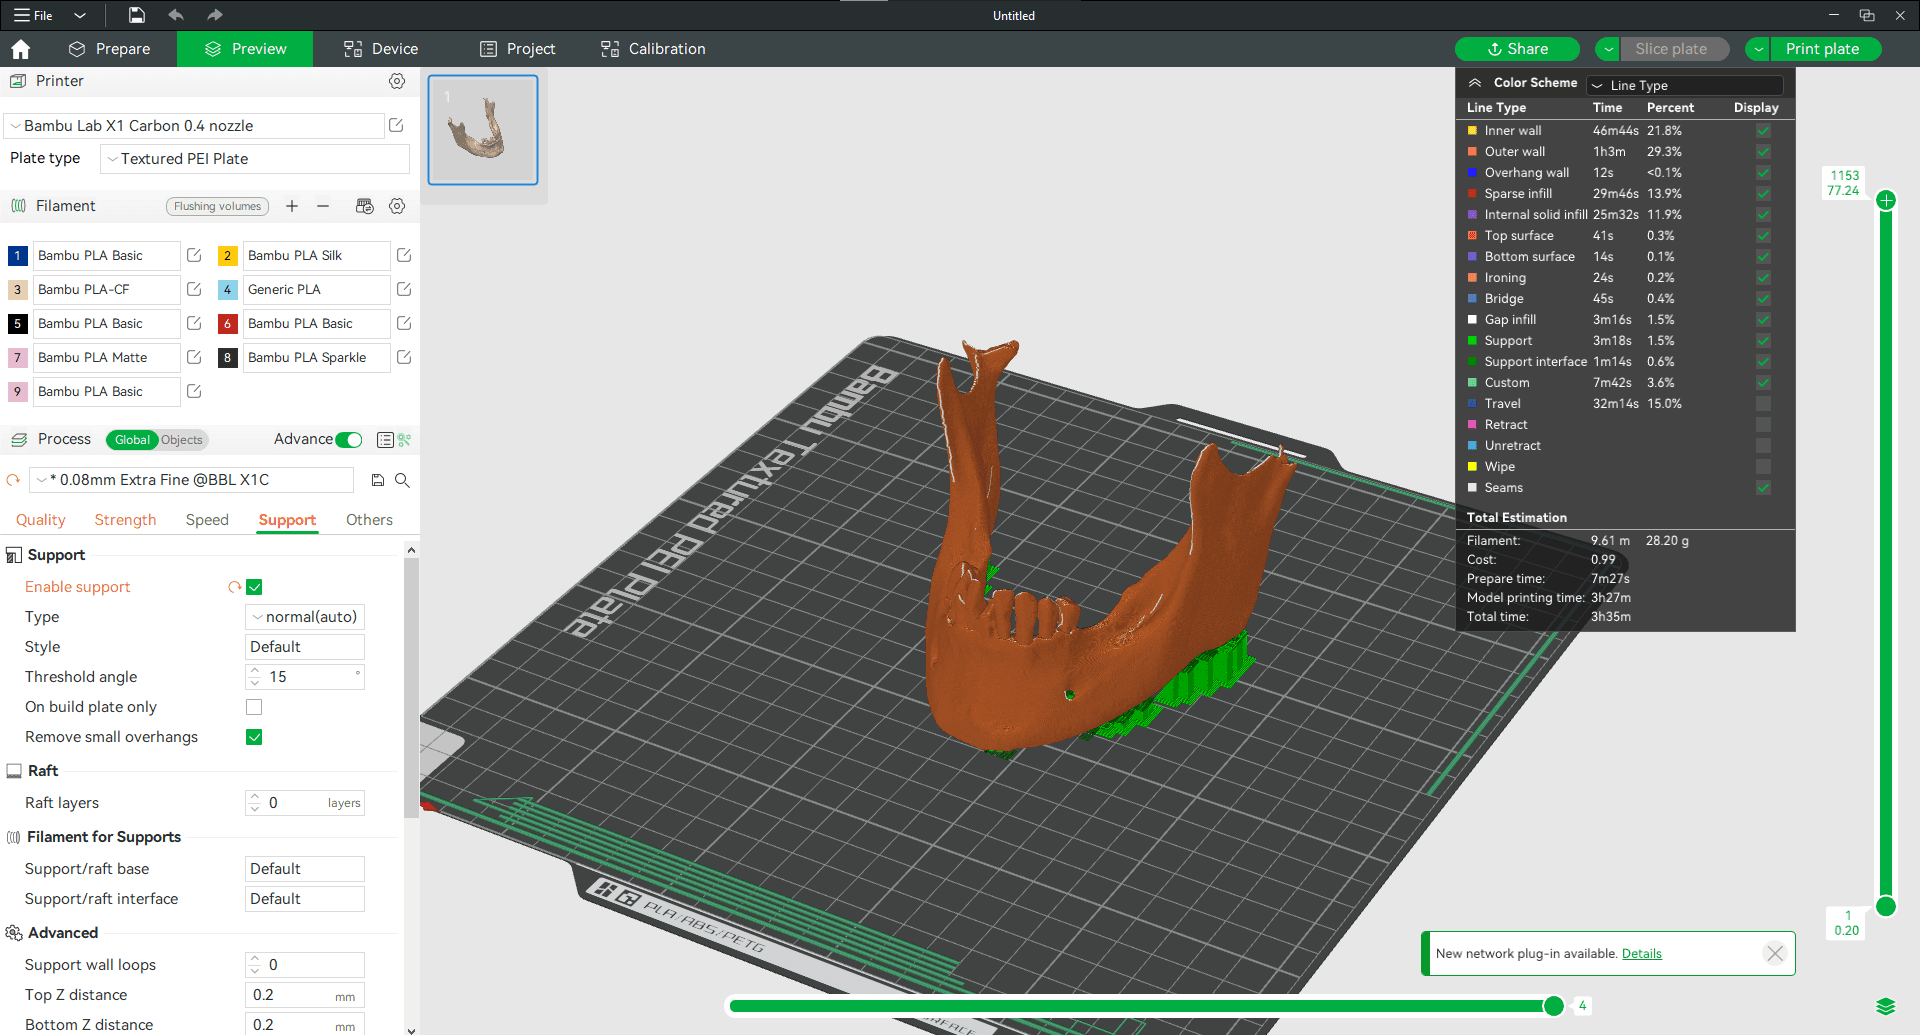Open the Strength settings tab

pyautogui.click(x=125, y=520)
